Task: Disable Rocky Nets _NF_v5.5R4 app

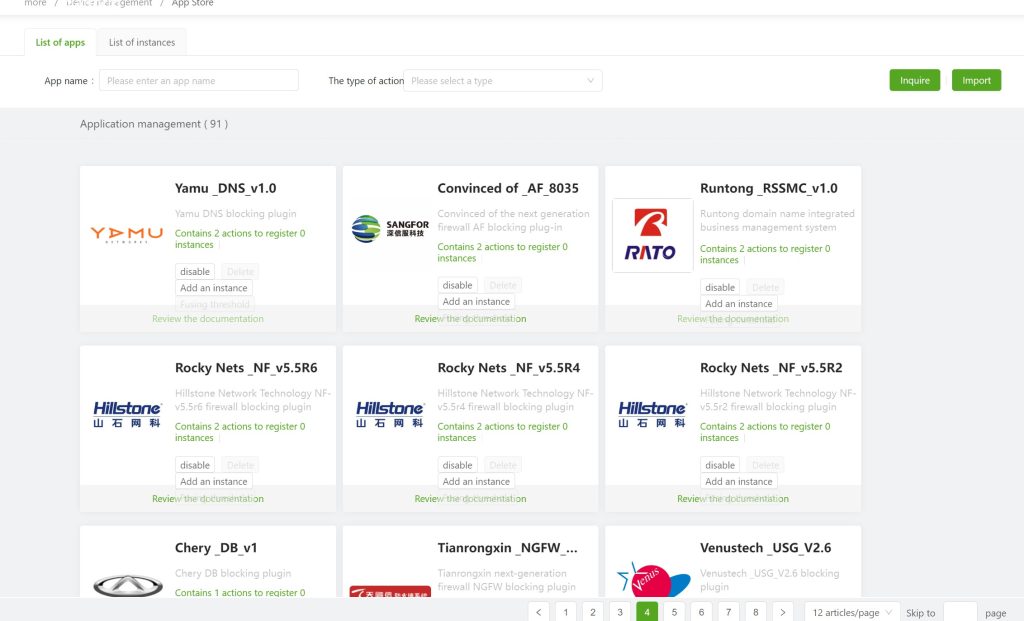Action: tap(457, 465)
